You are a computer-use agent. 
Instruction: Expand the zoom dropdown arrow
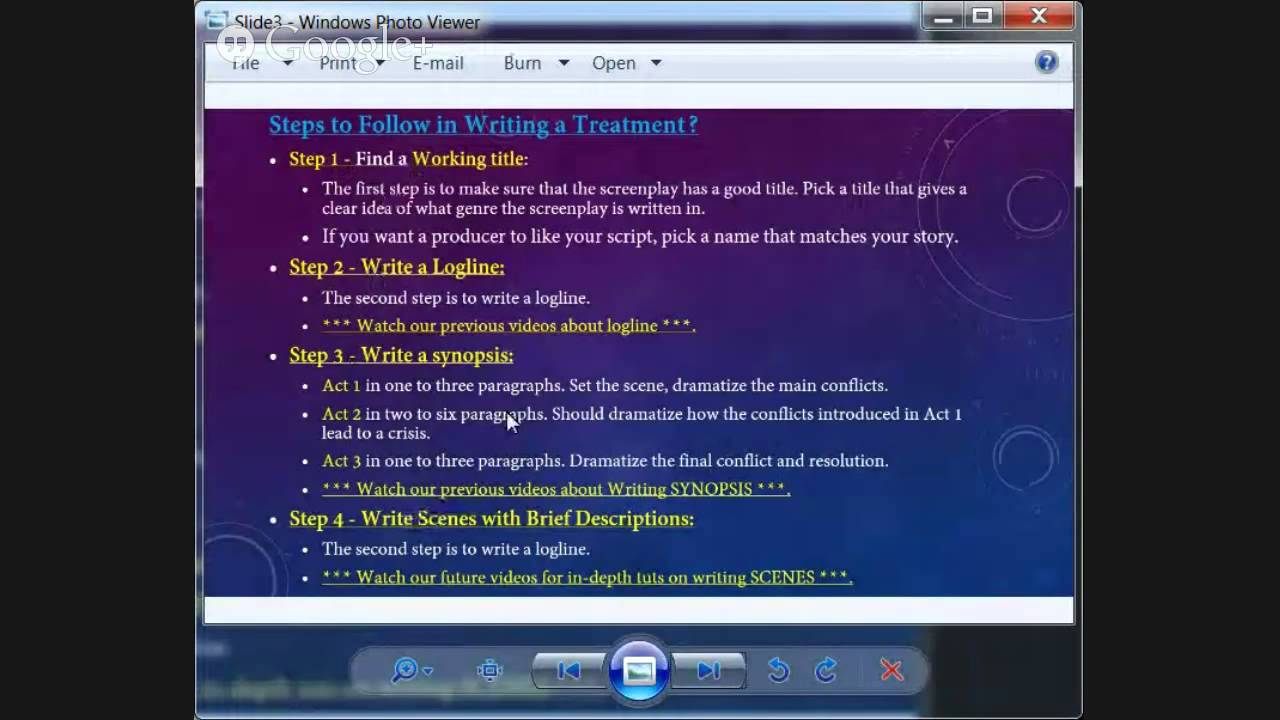click(428, 671)
